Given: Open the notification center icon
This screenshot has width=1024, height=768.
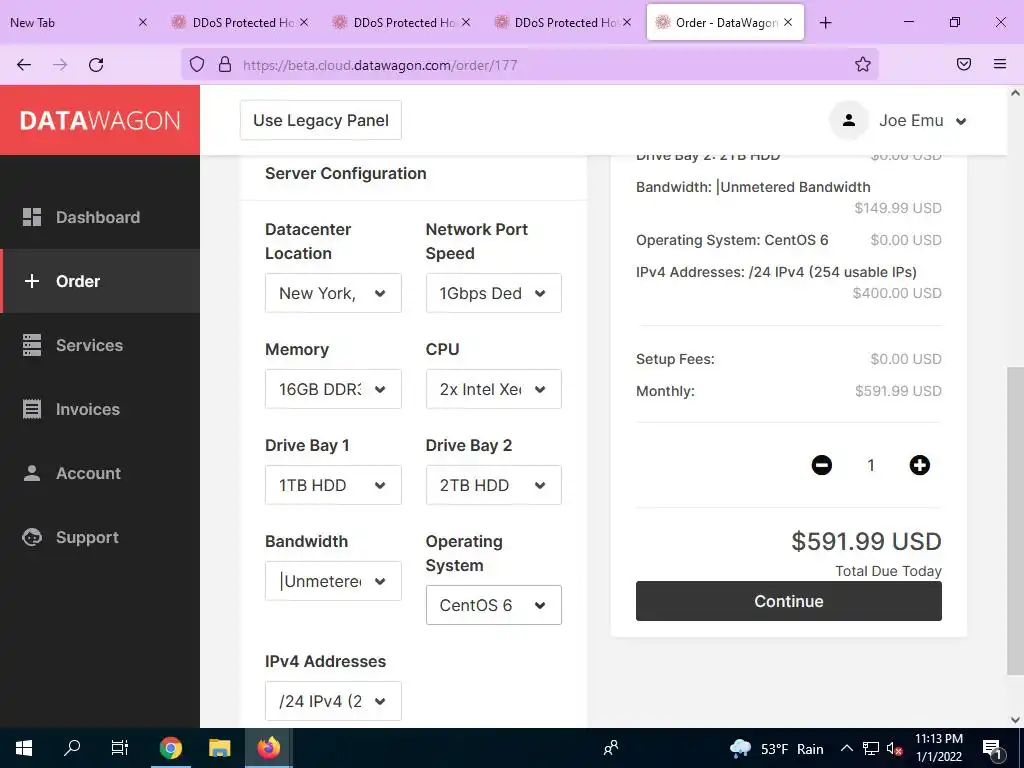Looking at the screenshot, I should coord(992,749).
